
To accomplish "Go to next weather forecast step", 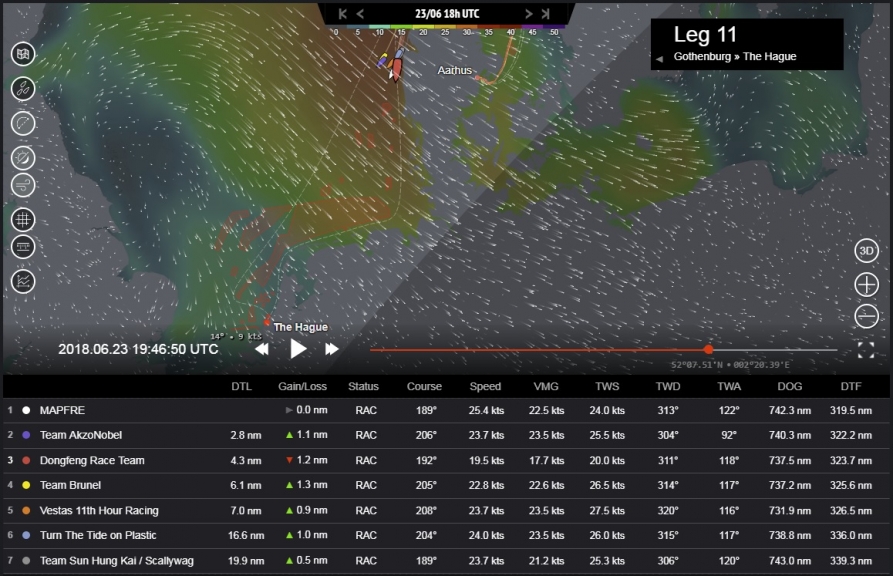I will 529,14.
